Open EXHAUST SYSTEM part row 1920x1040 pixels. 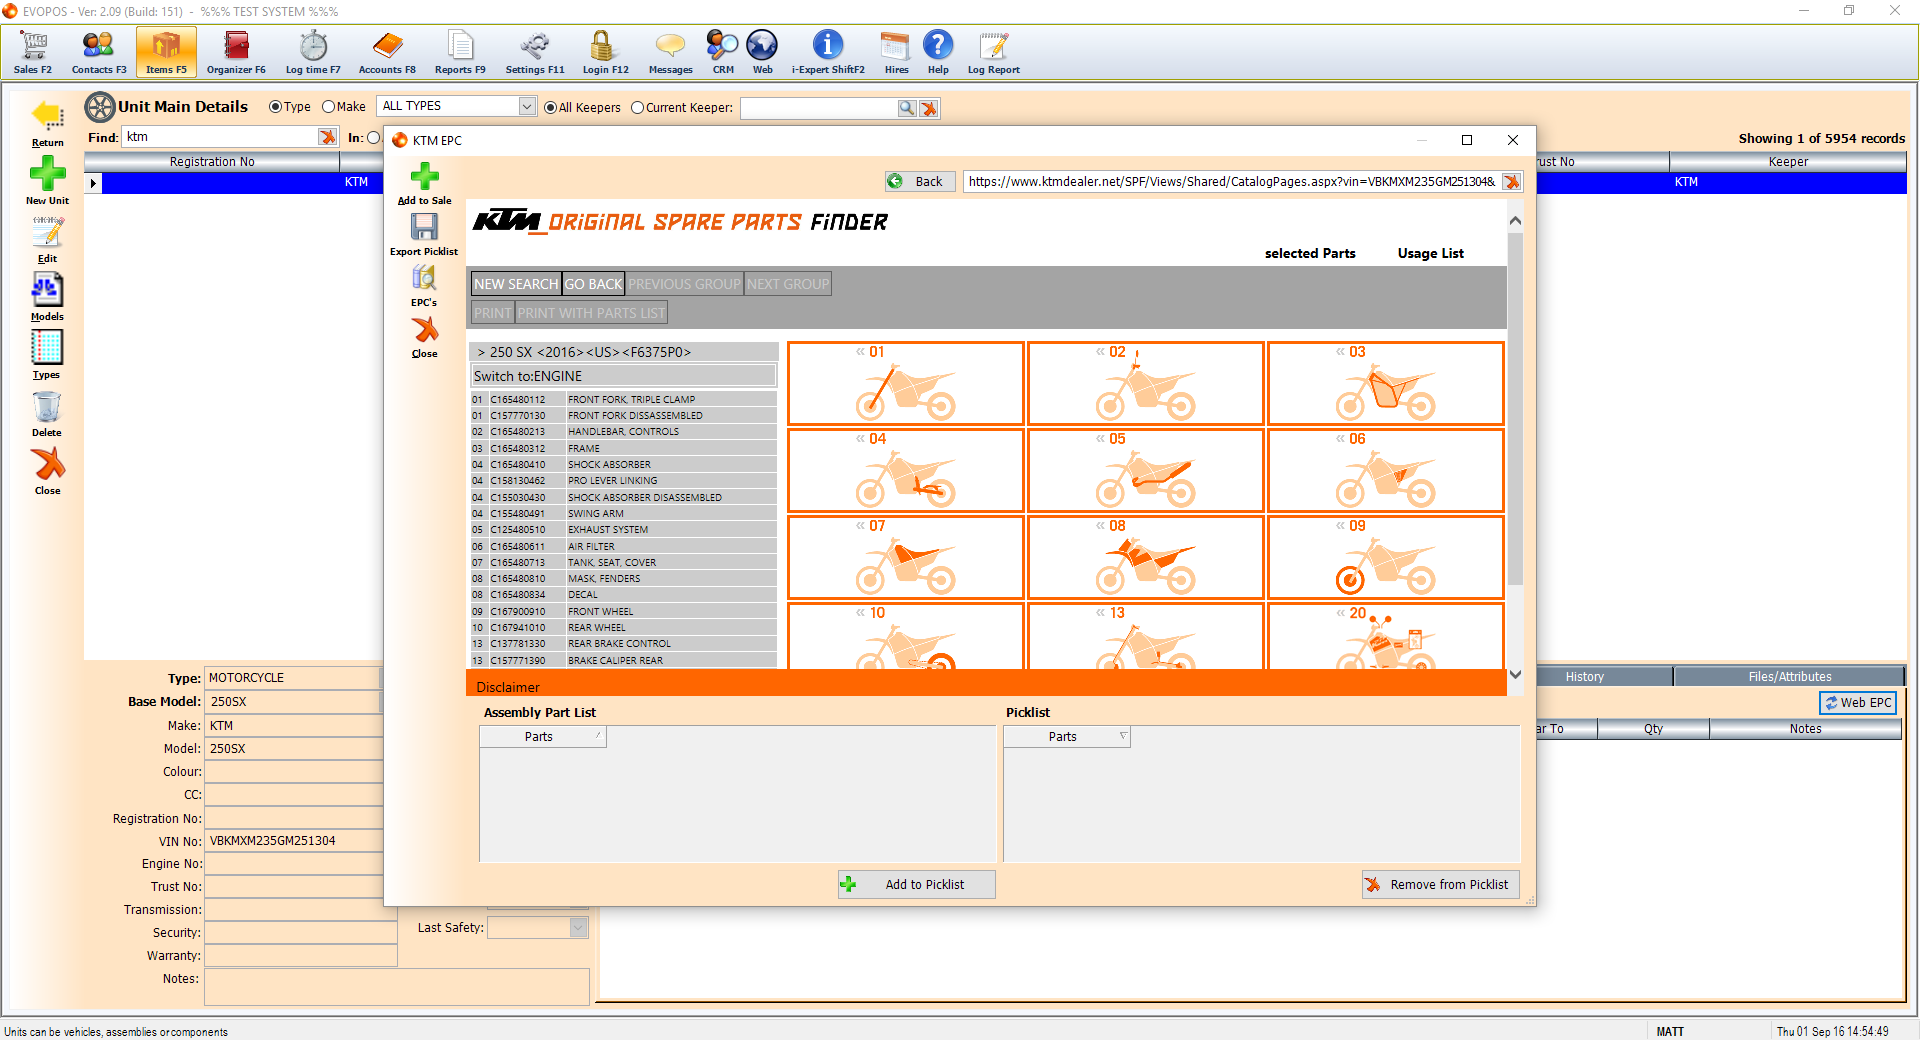[x=623, y=530]
